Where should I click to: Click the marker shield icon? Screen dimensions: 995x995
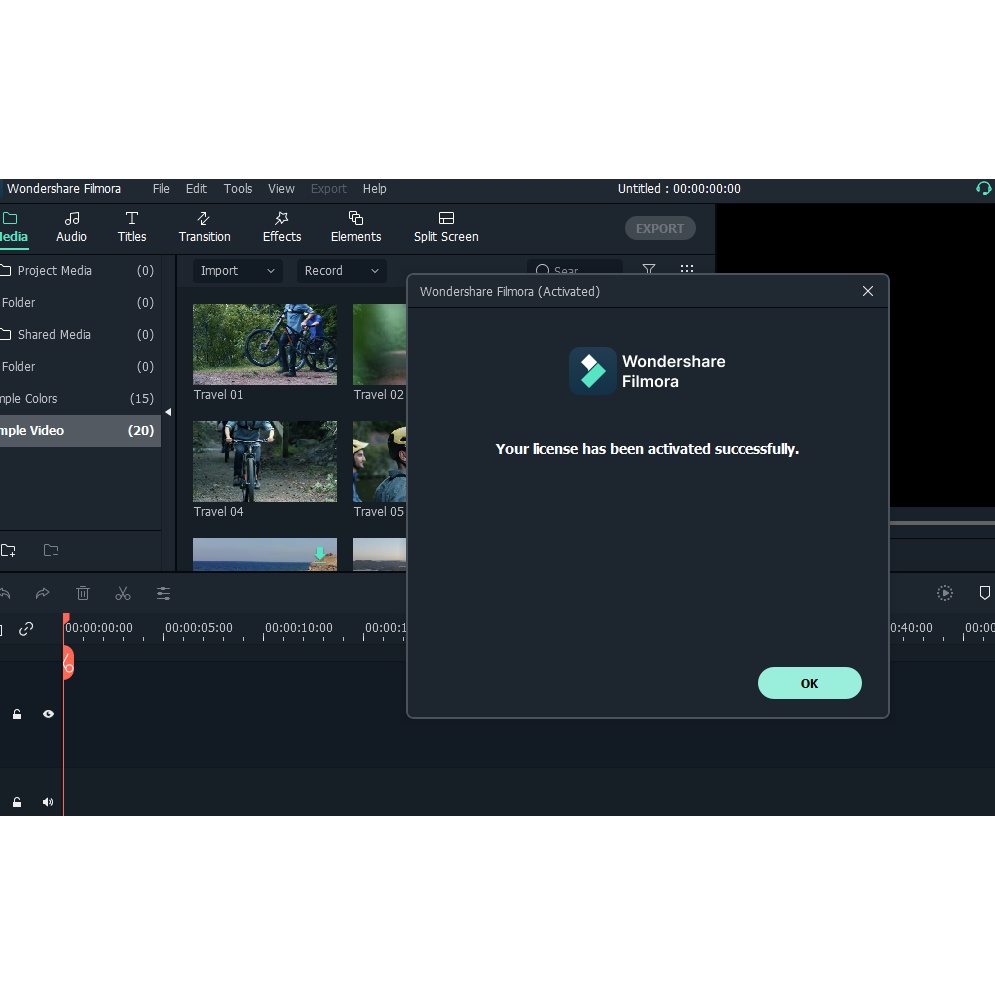984,593
